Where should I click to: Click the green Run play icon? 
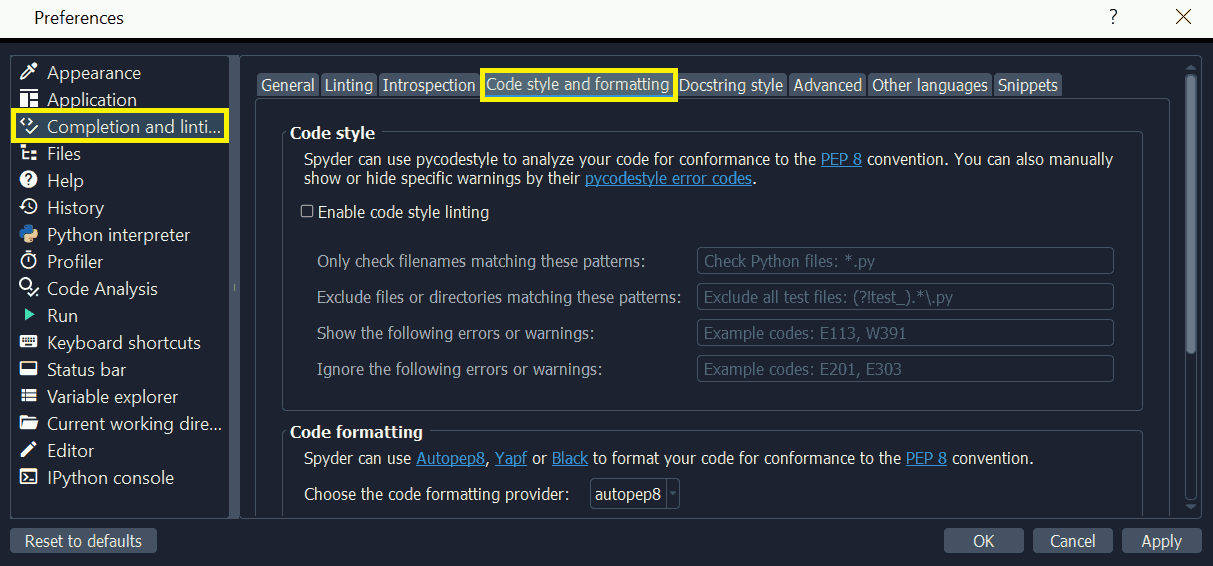(29, 315)
